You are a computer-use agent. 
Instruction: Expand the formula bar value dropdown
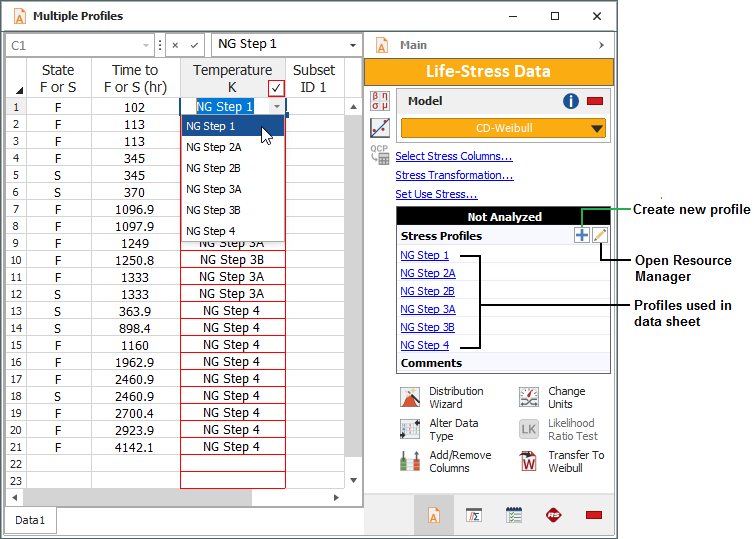(x=351, y=45)
